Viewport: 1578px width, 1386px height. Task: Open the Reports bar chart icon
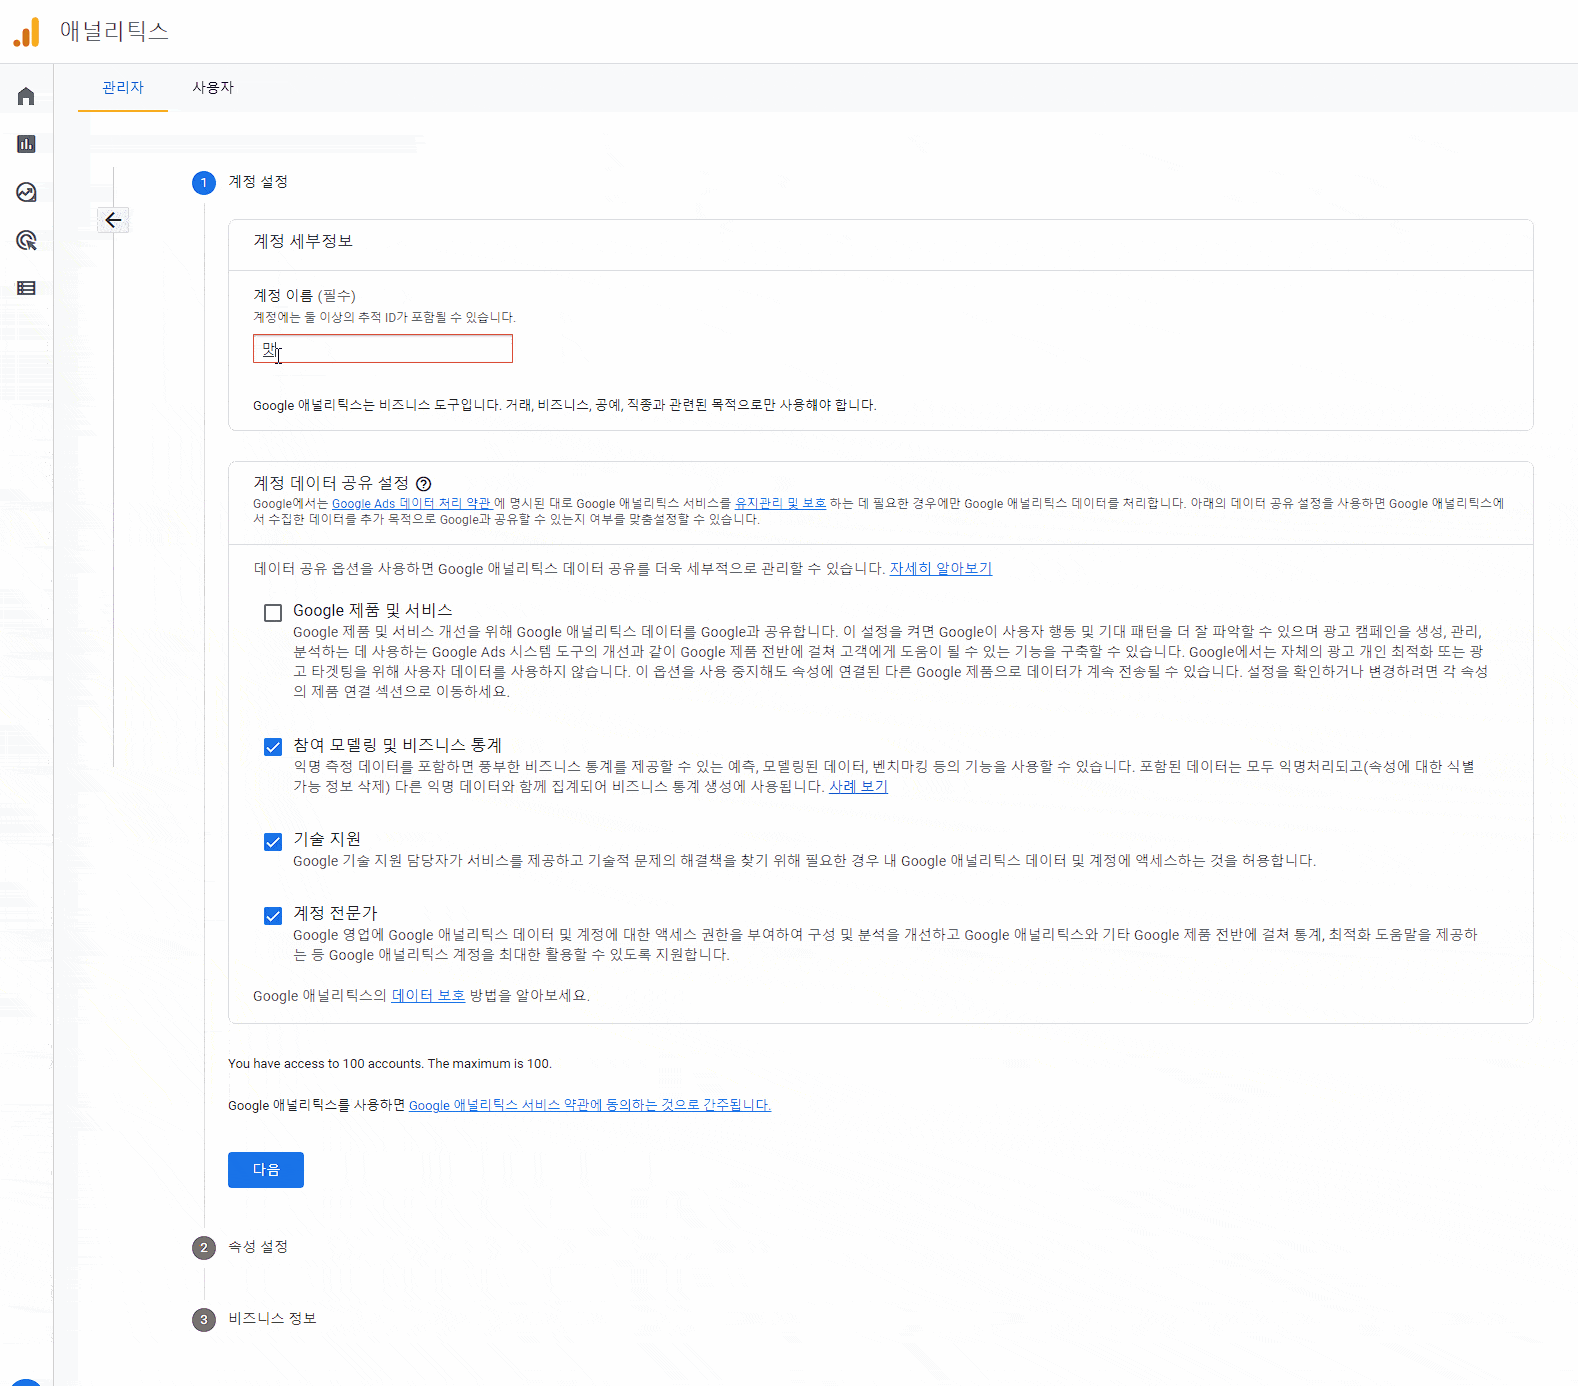(26, 144)
